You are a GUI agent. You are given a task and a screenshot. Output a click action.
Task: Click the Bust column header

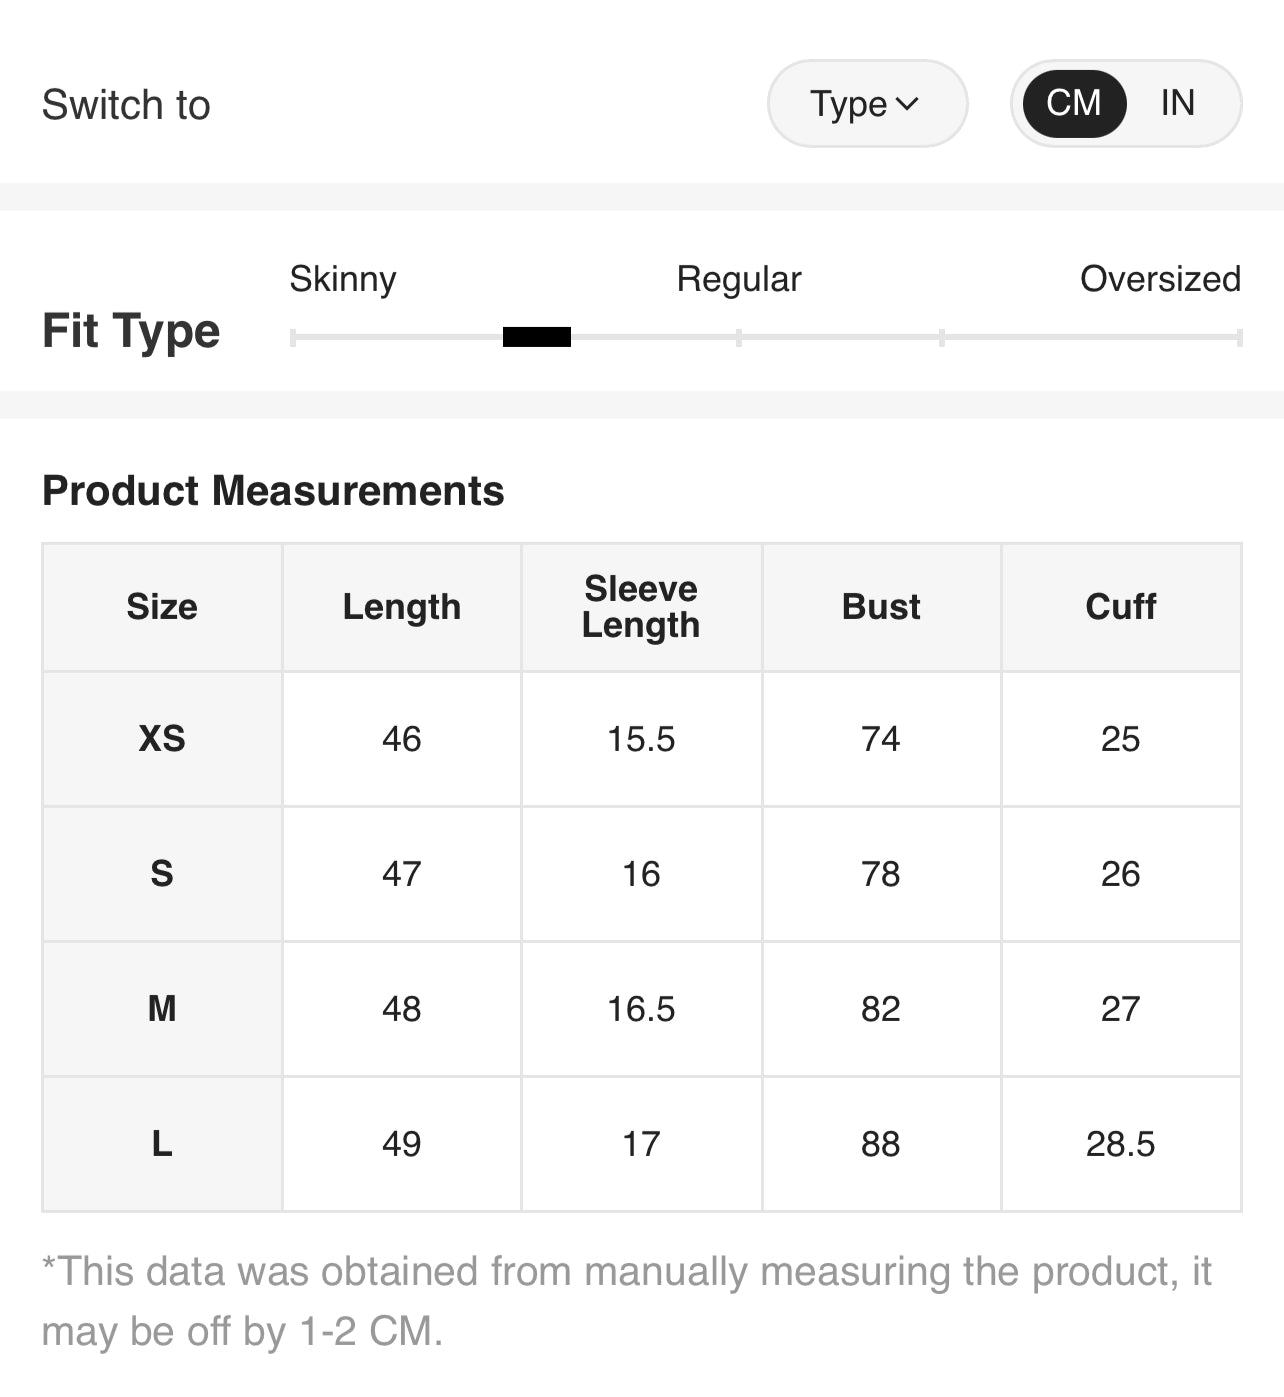pos(881,607)
